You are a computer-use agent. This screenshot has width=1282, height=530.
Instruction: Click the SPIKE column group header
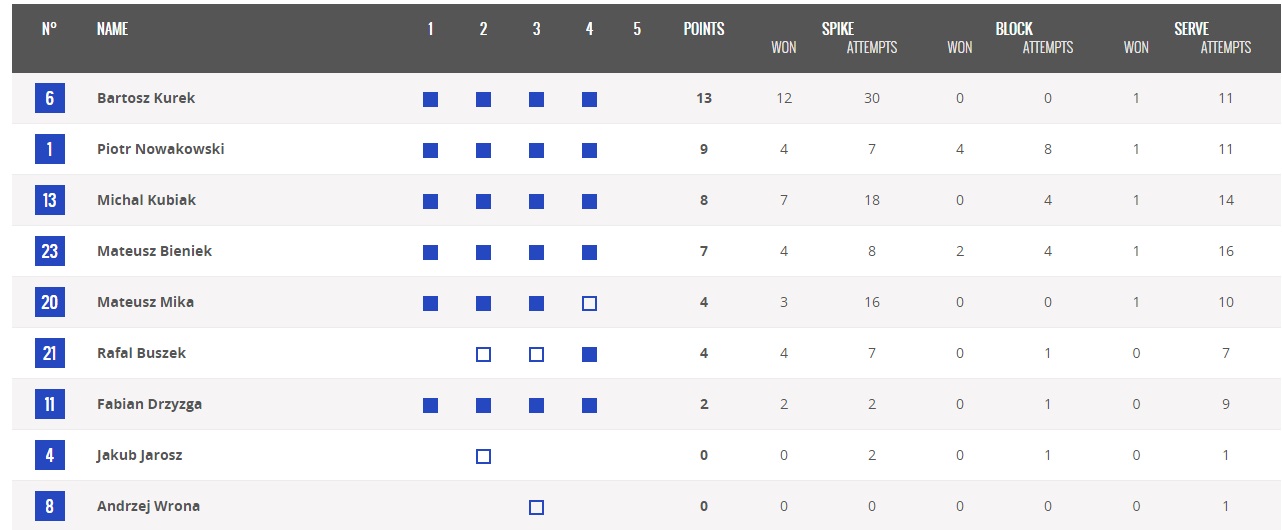click(838, 29)
